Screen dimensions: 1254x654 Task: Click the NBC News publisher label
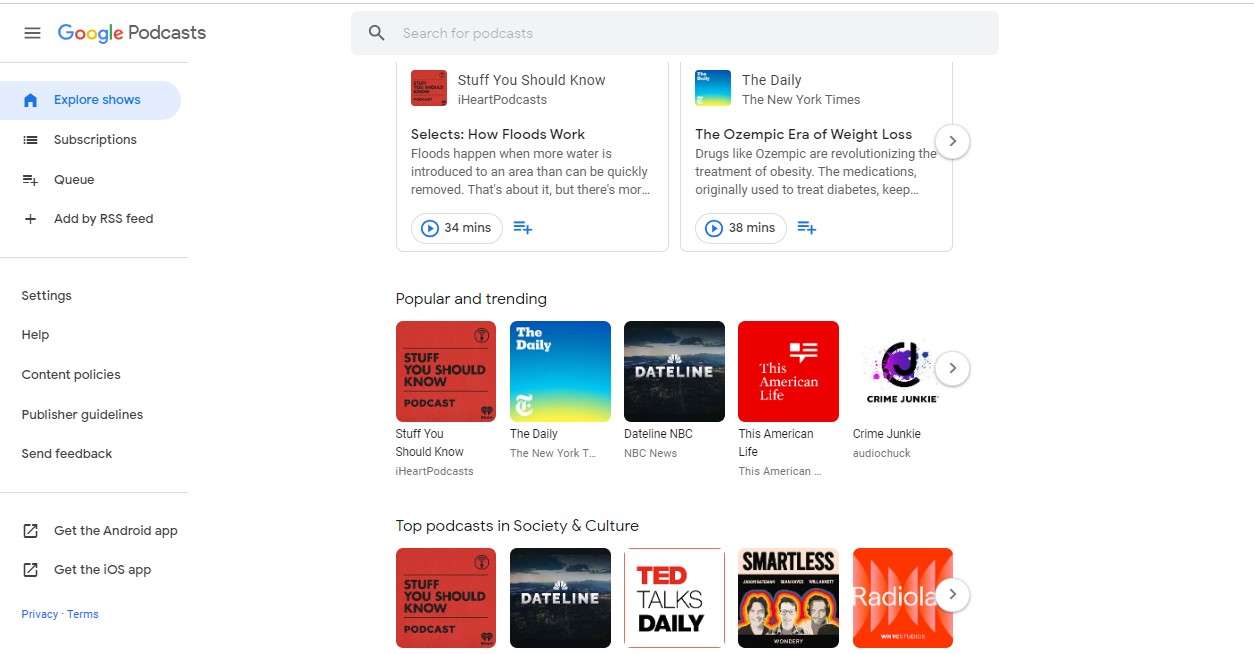[x=650, y=453]
